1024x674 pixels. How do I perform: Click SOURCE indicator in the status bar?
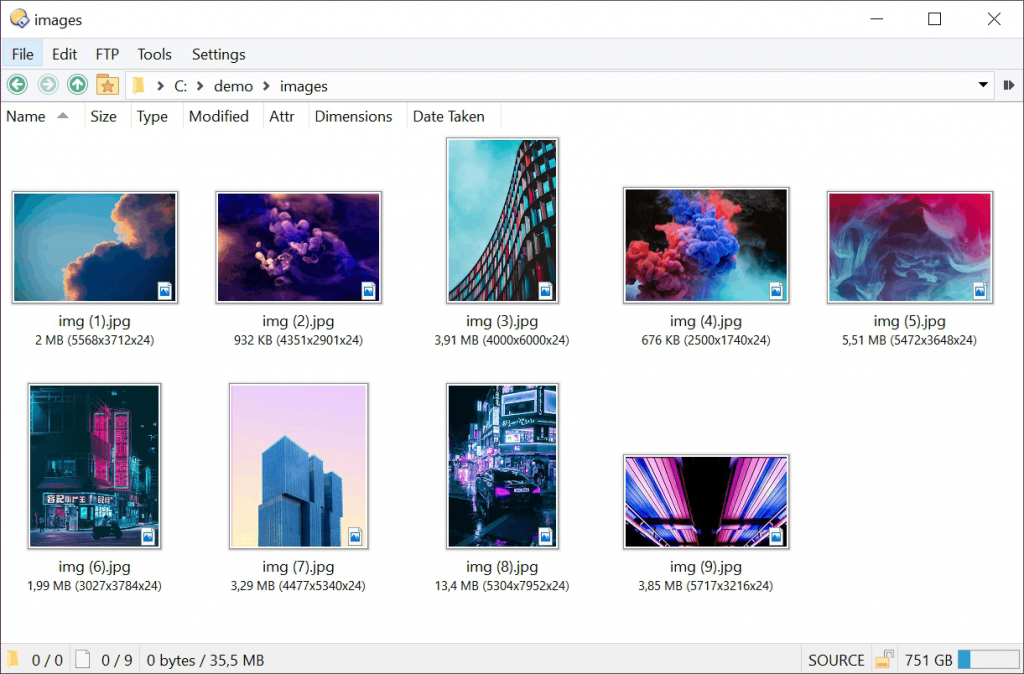[x=836, y=660]
